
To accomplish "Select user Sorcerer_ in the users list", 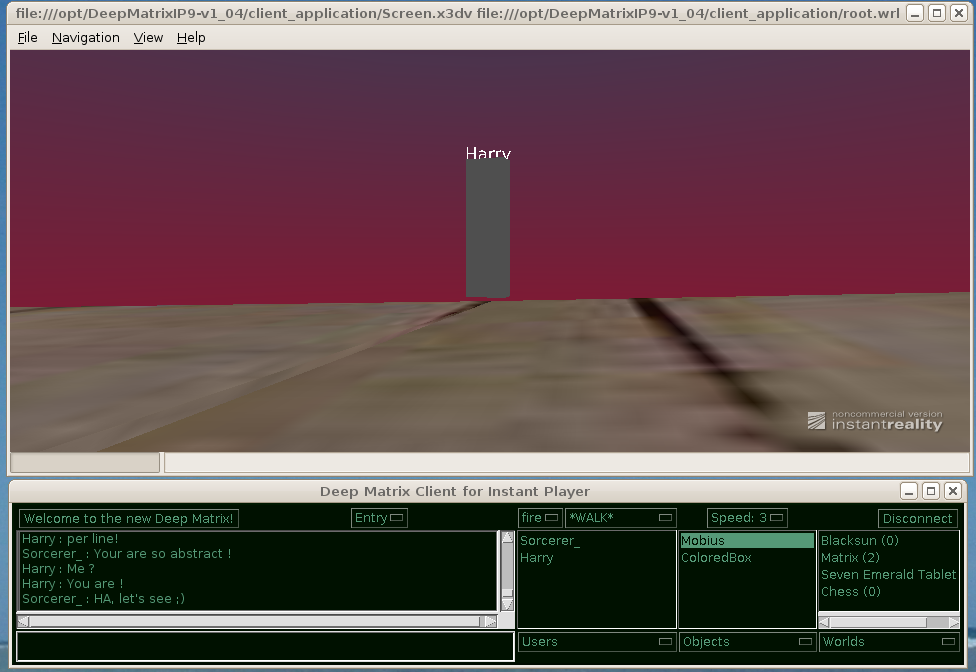I will point(550,541).
